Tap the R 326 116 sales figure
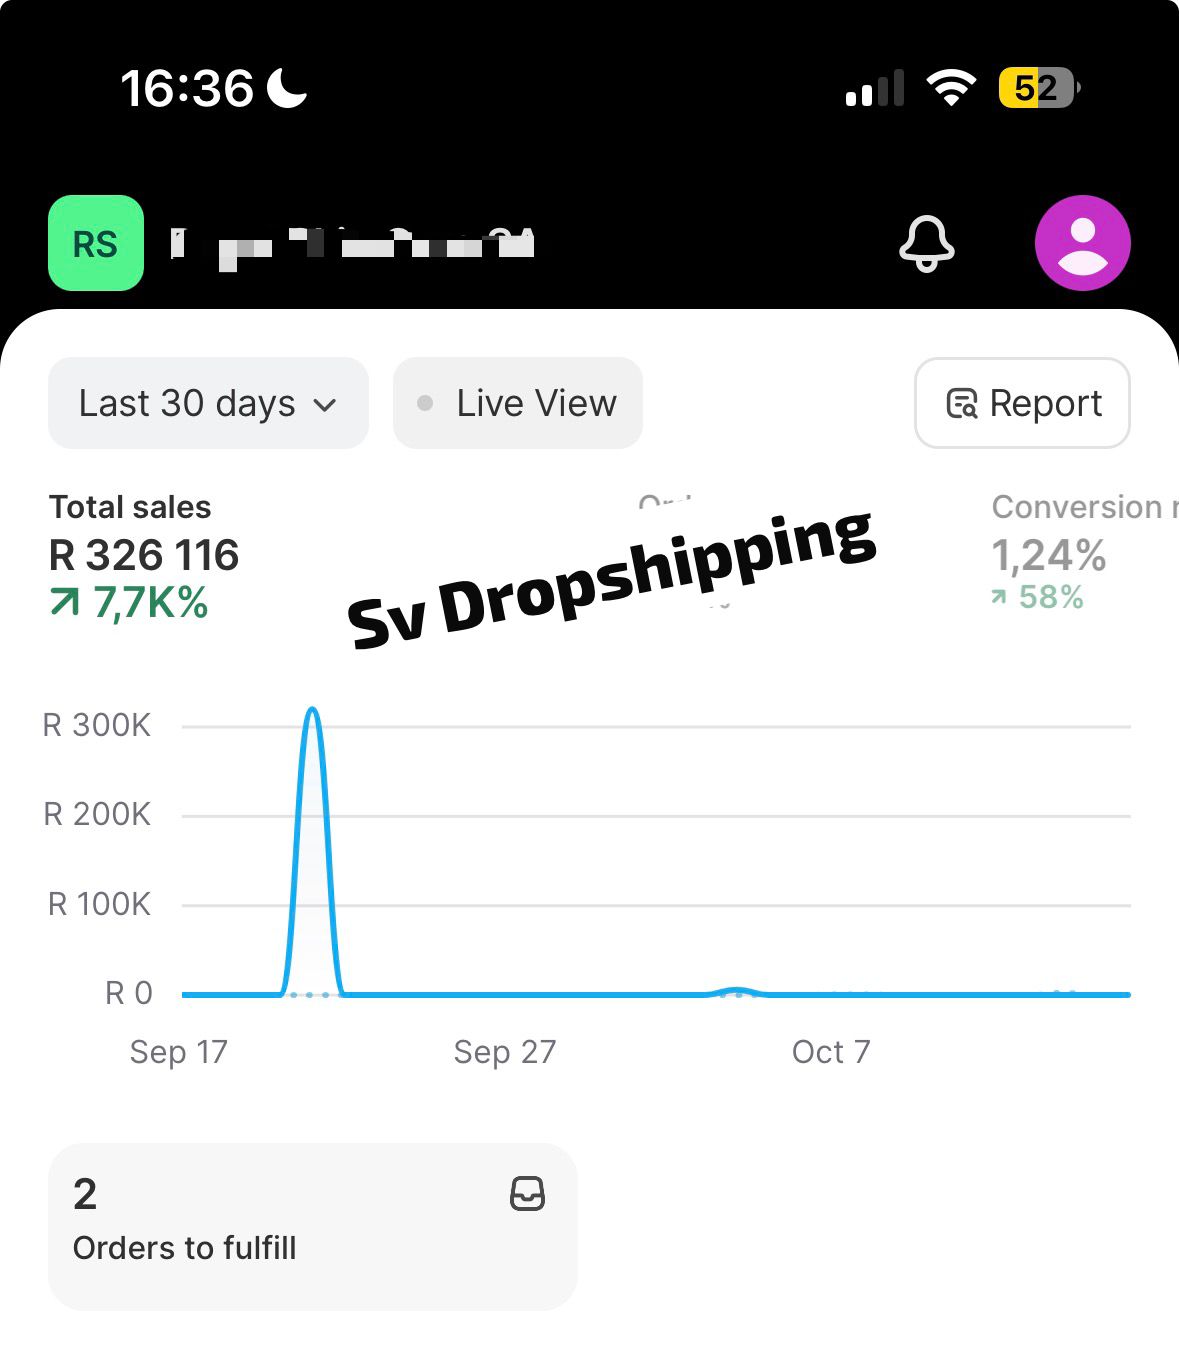 click(144, 555)
